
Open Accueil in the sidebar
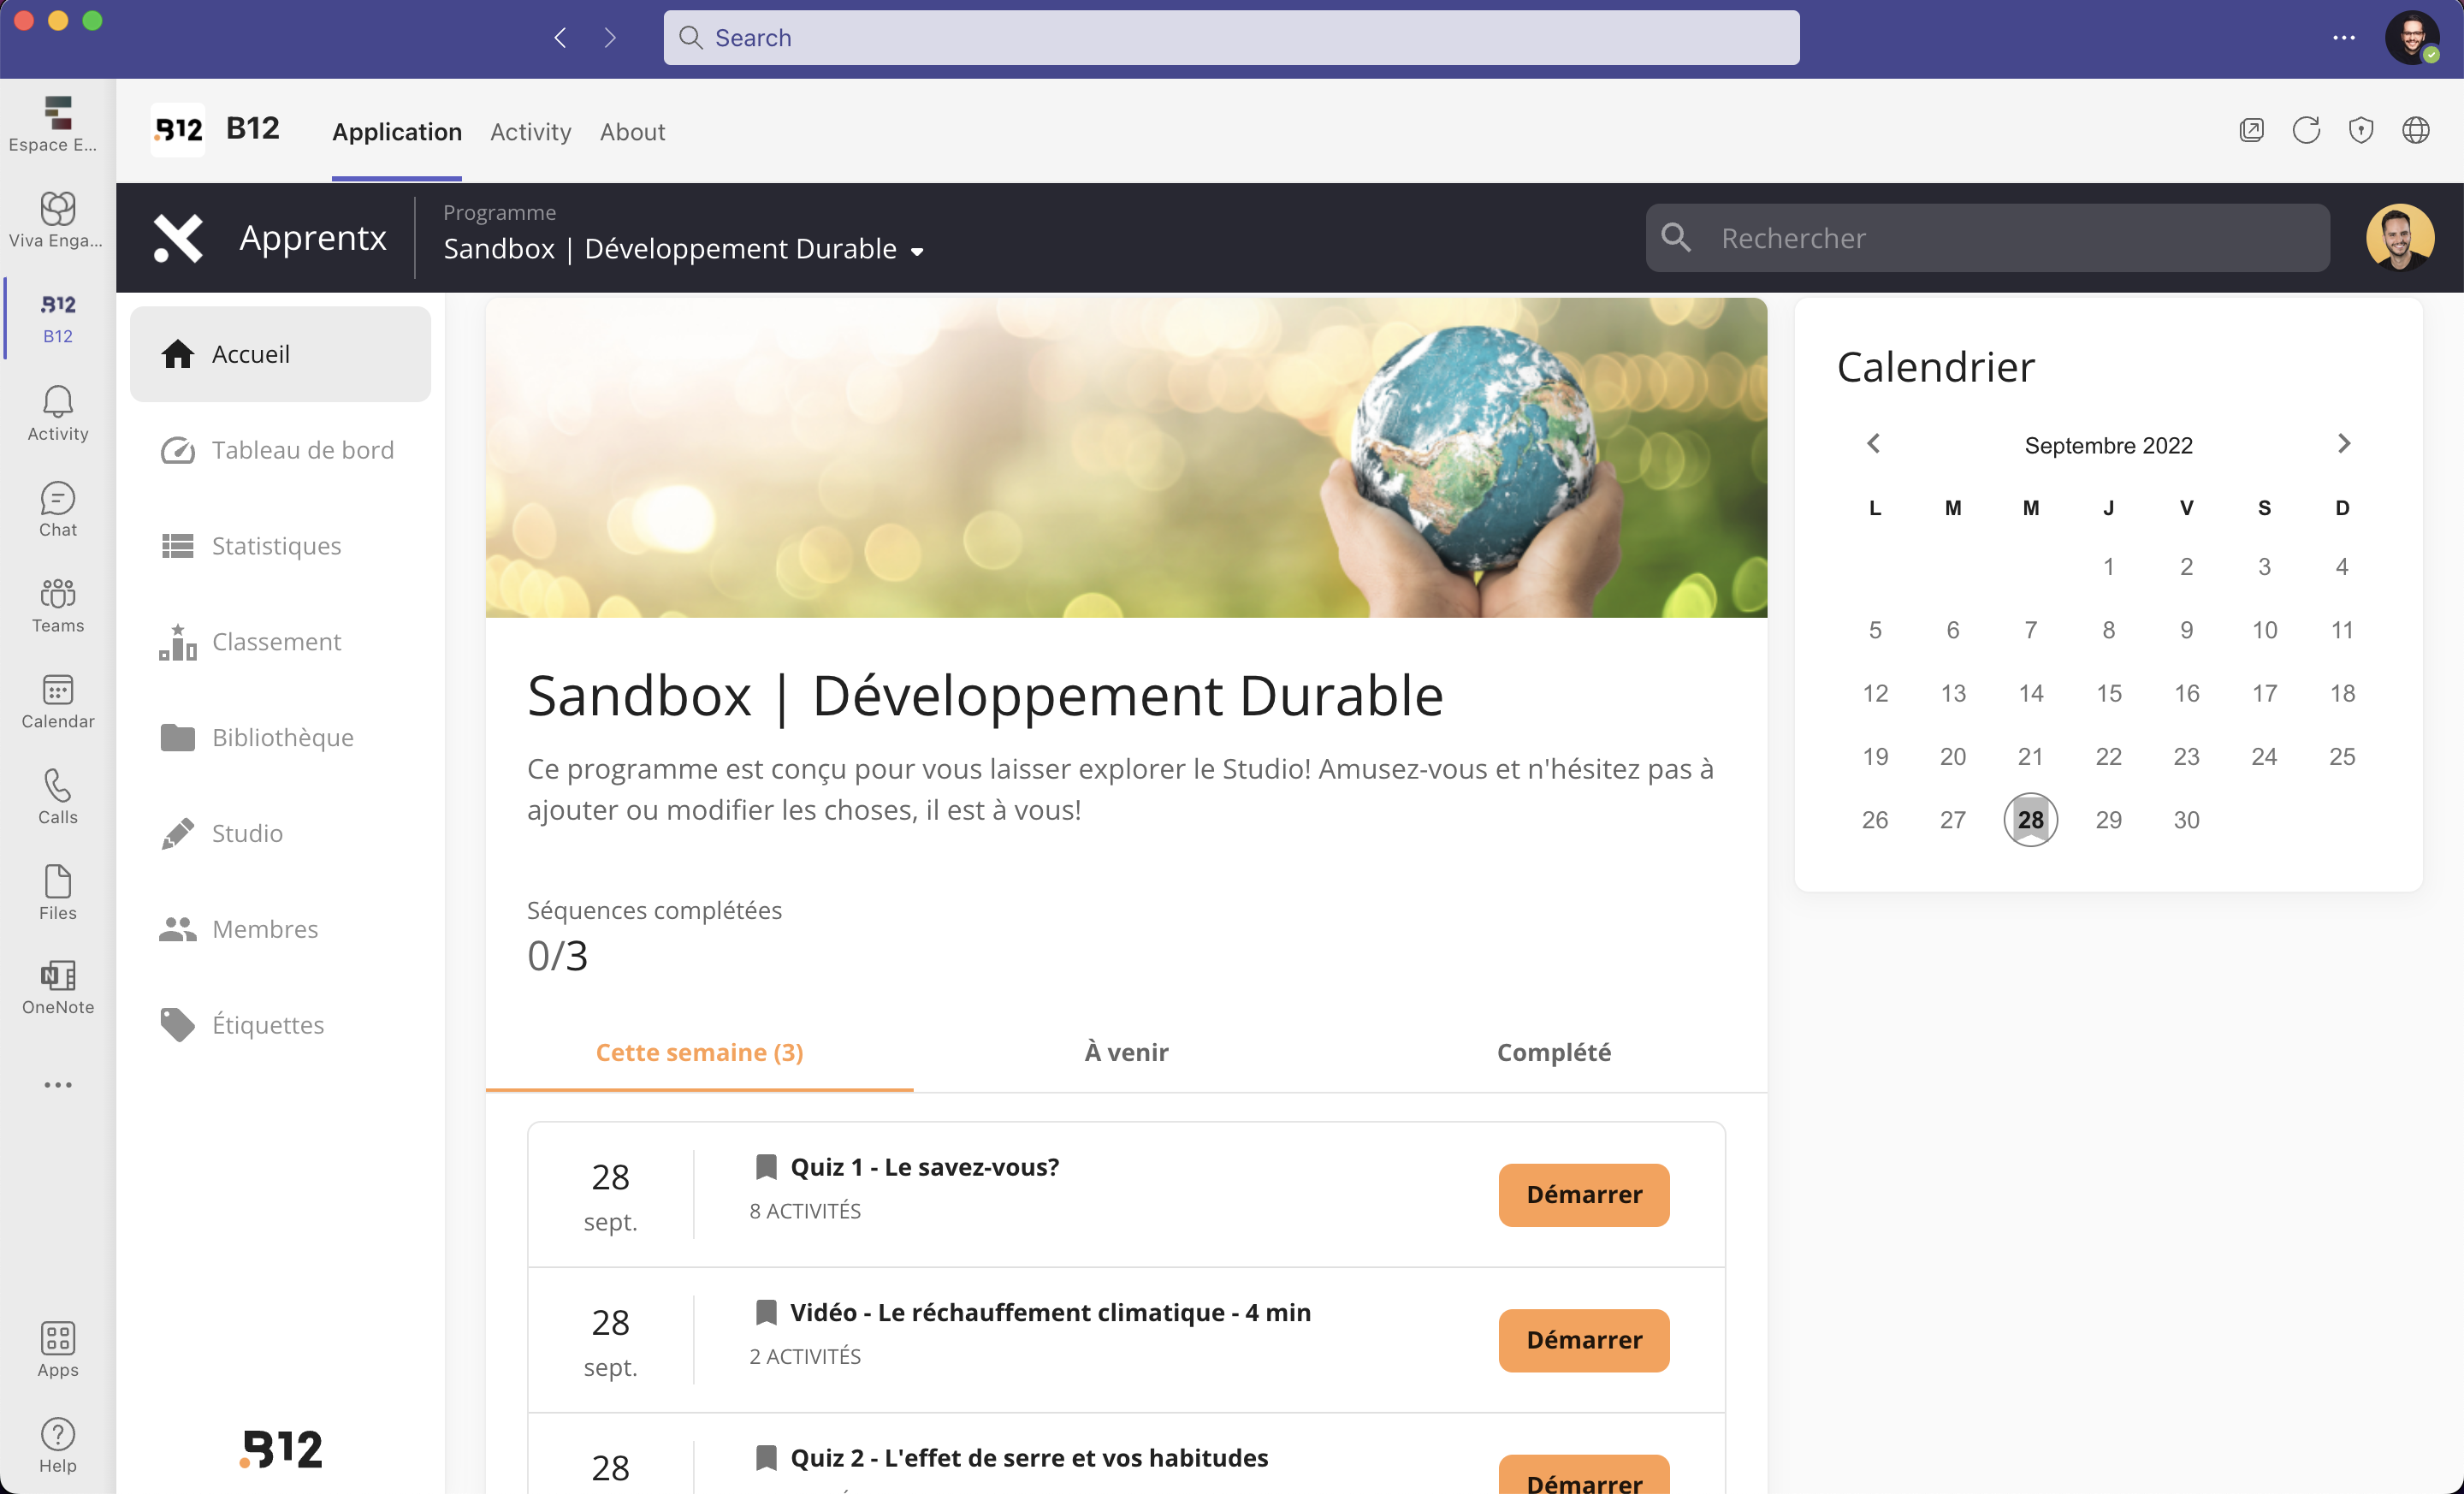click(x=280, y=354)
